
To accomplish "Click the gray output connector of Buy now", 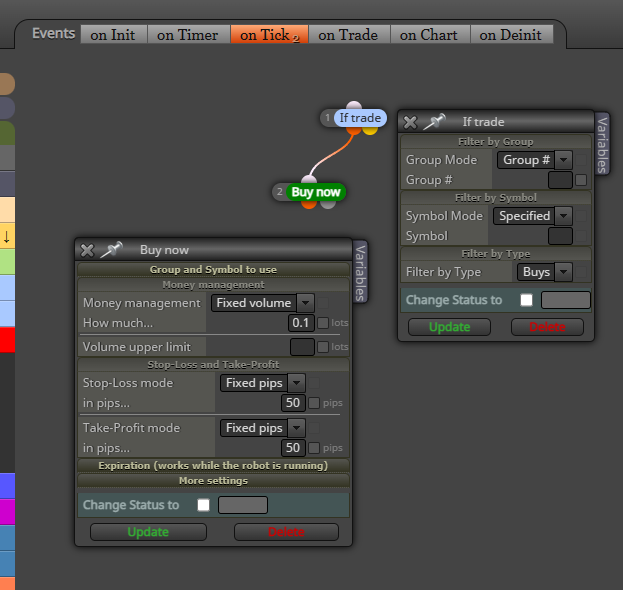I will 328,205.
